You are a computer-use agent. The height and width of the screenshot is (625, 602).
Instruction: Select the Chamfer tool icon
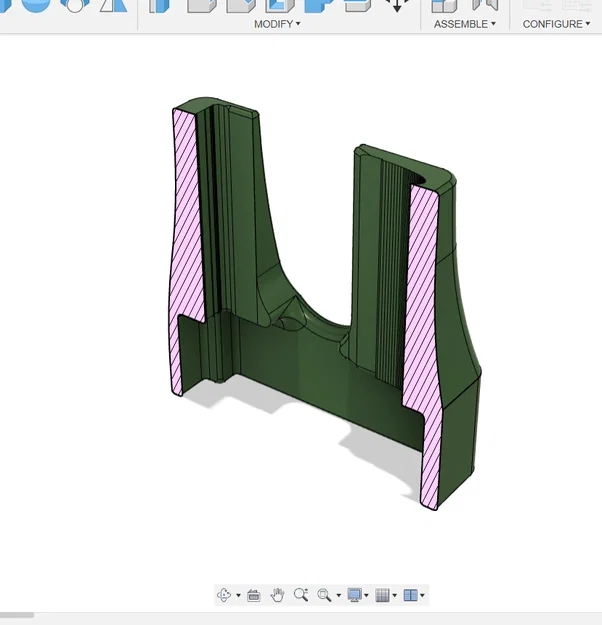click(241, 6)
